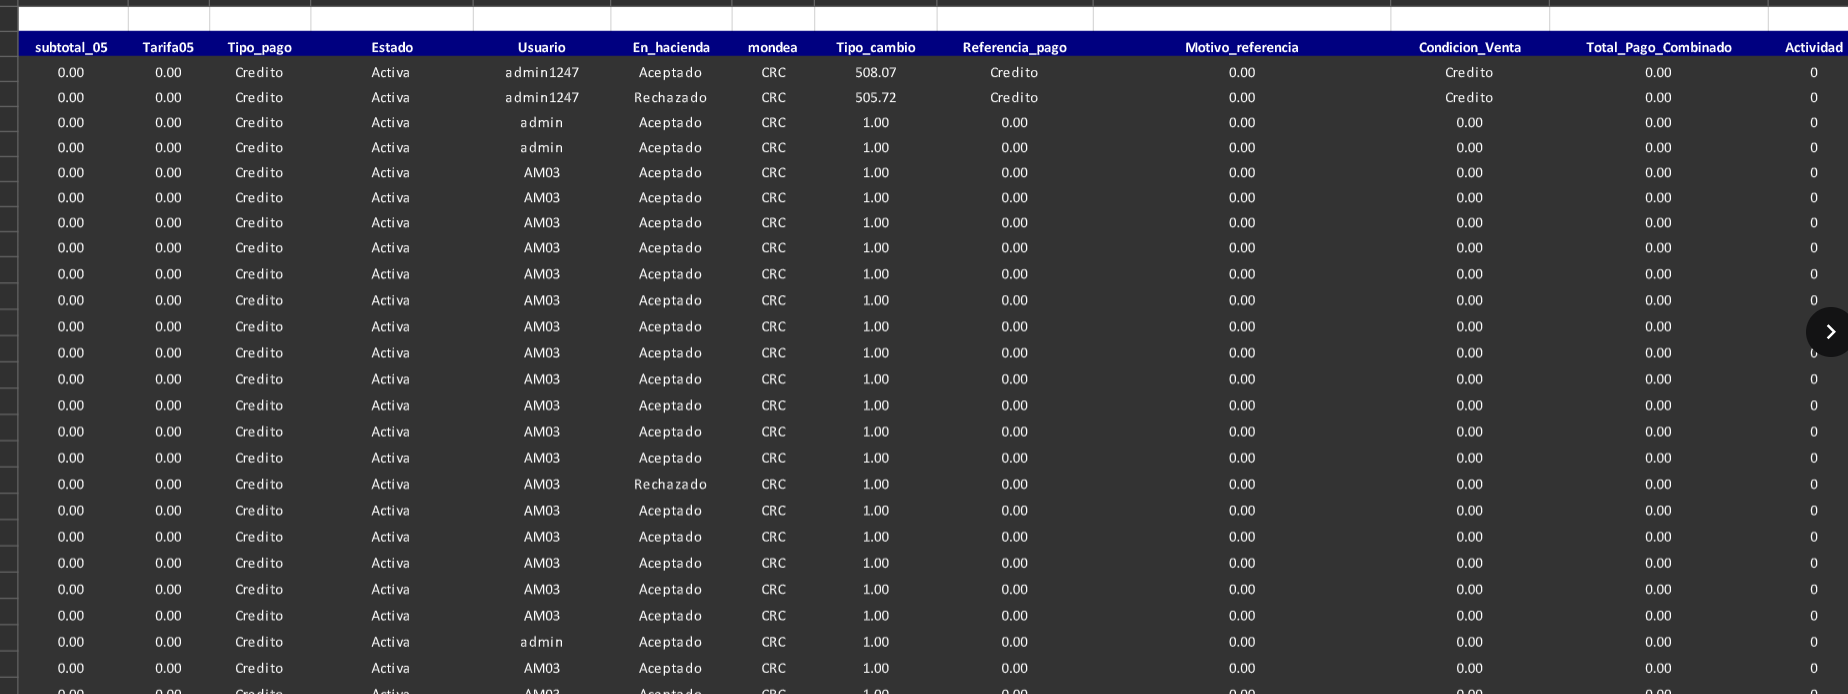The width and height of the screenshot is (1848, 694).
Task: Click the Referencia_pago column header
Action: (x=1014, y=47)
